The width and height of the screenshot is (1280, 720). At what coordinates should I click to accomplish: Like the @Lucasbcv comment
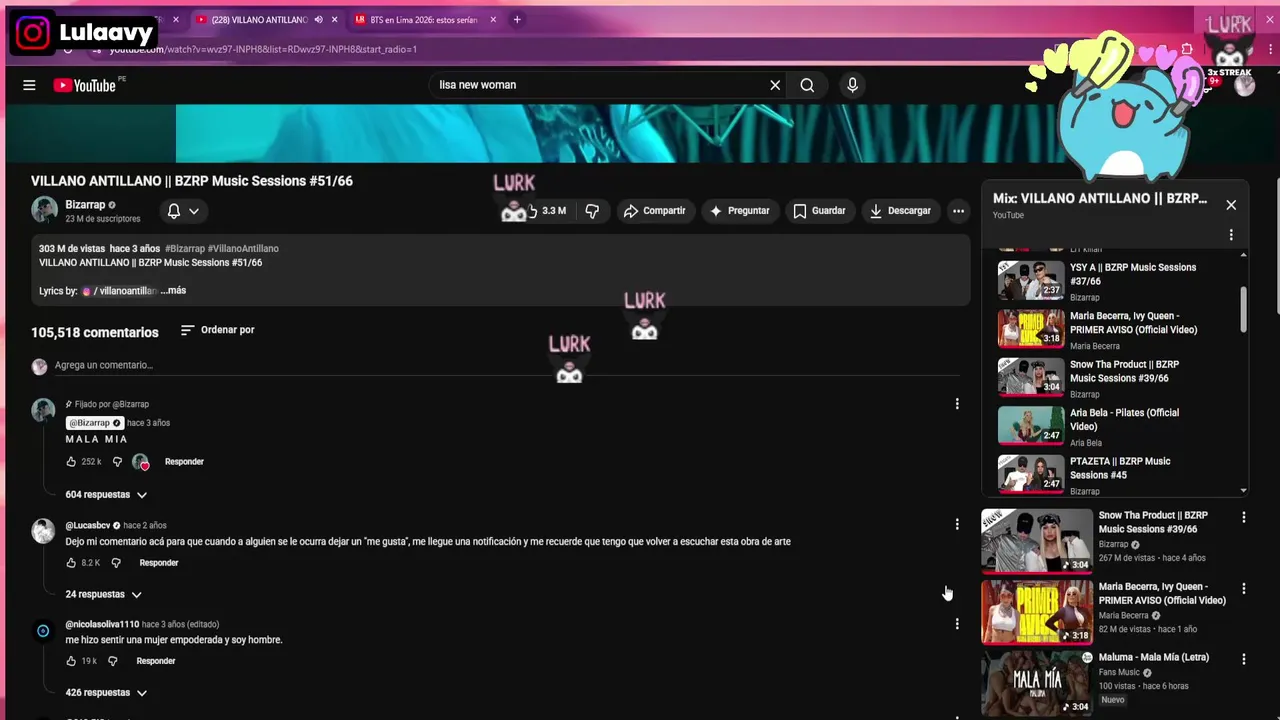click(71, 563)
